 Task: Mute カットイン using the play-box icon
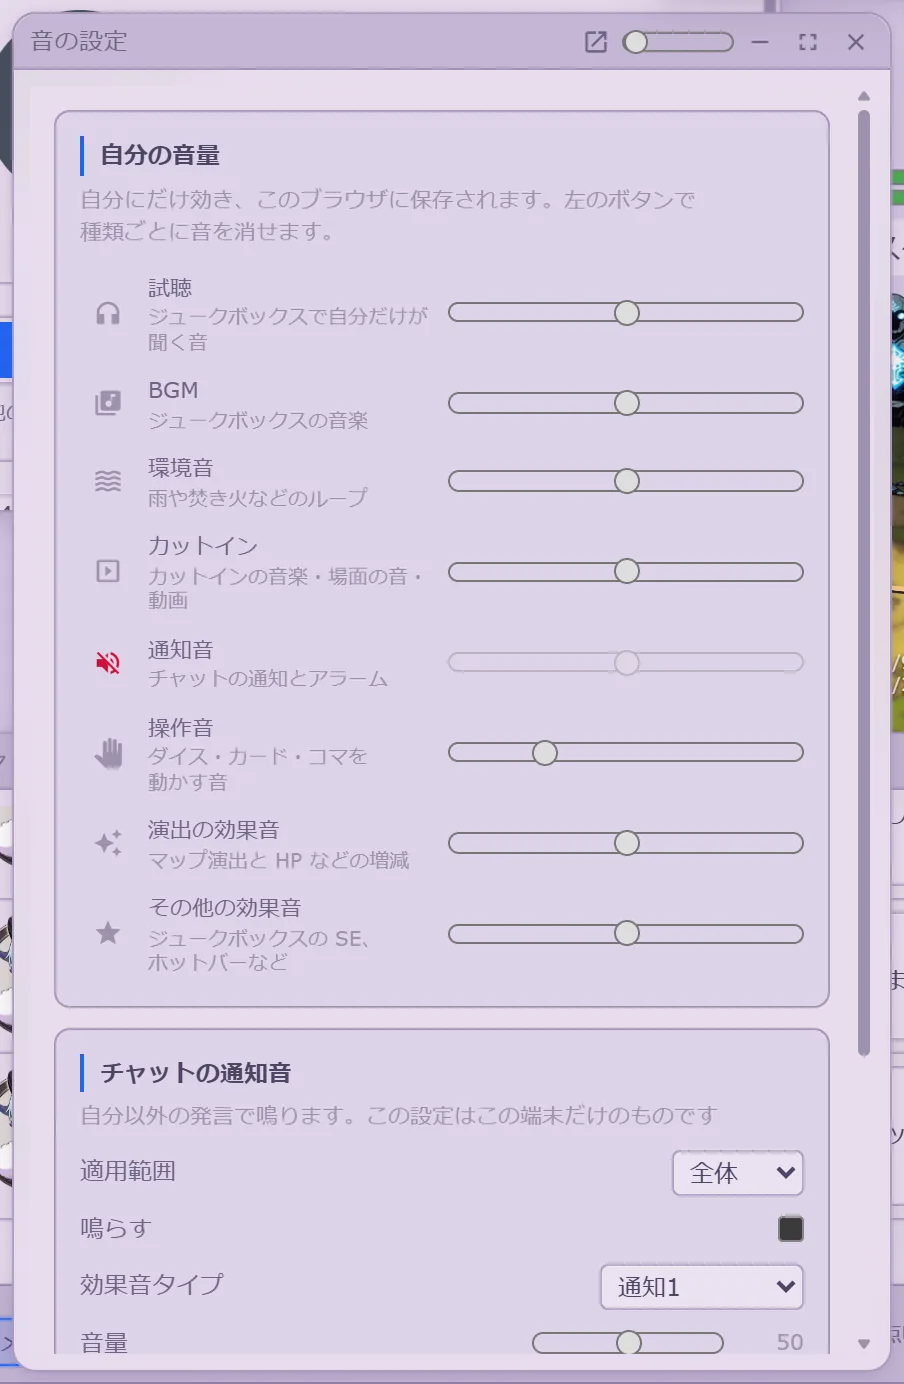click(x=108, y=571)
